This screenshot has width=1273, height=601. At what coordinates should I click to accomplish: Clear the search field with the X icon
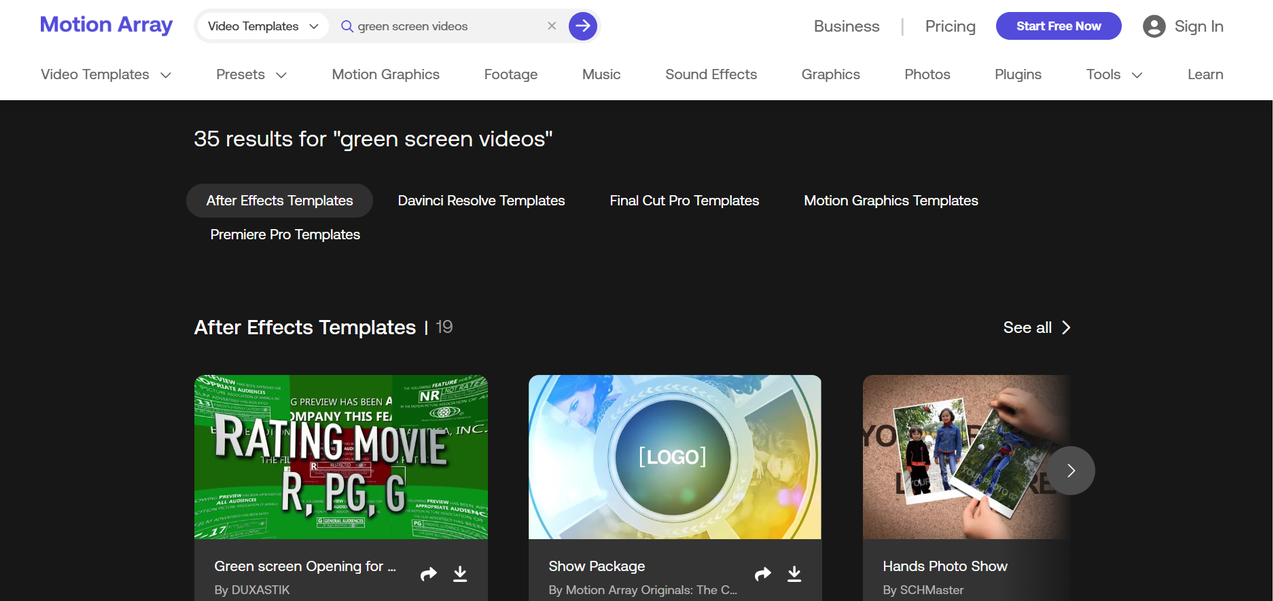[552, 26]
